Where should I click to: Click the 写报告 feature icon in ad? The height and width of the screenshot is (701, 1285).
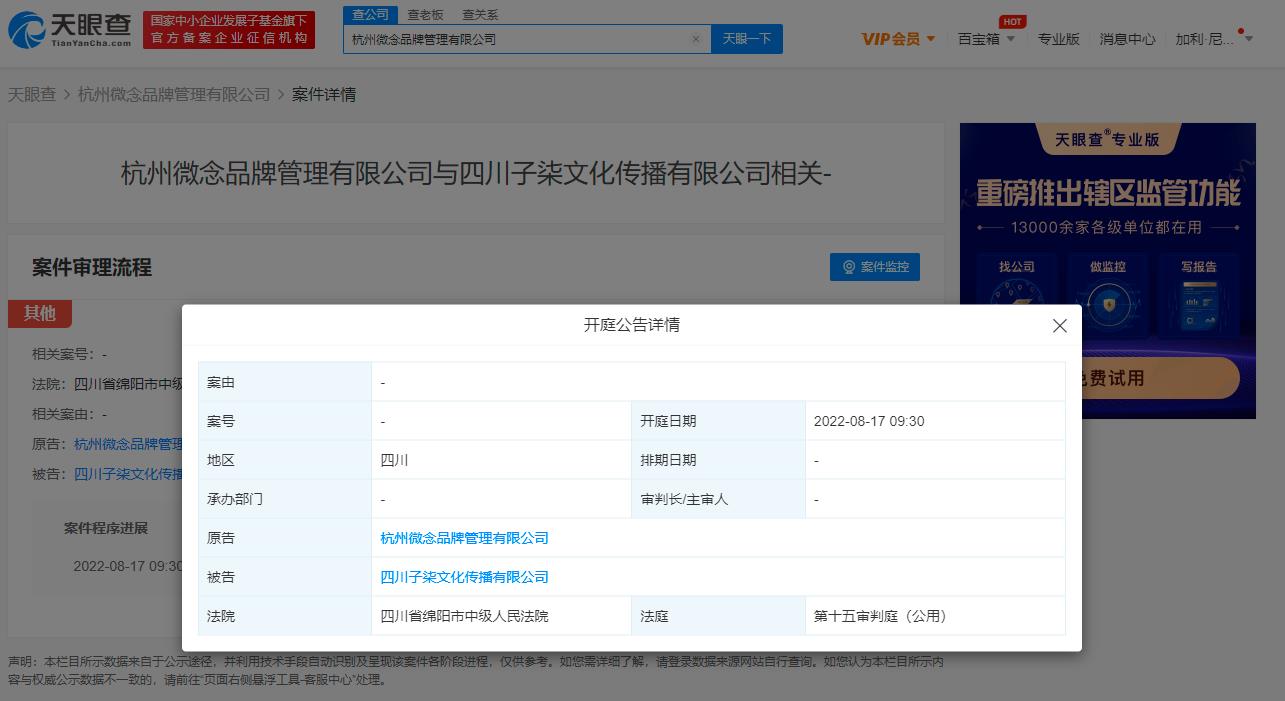[1198, 296]
